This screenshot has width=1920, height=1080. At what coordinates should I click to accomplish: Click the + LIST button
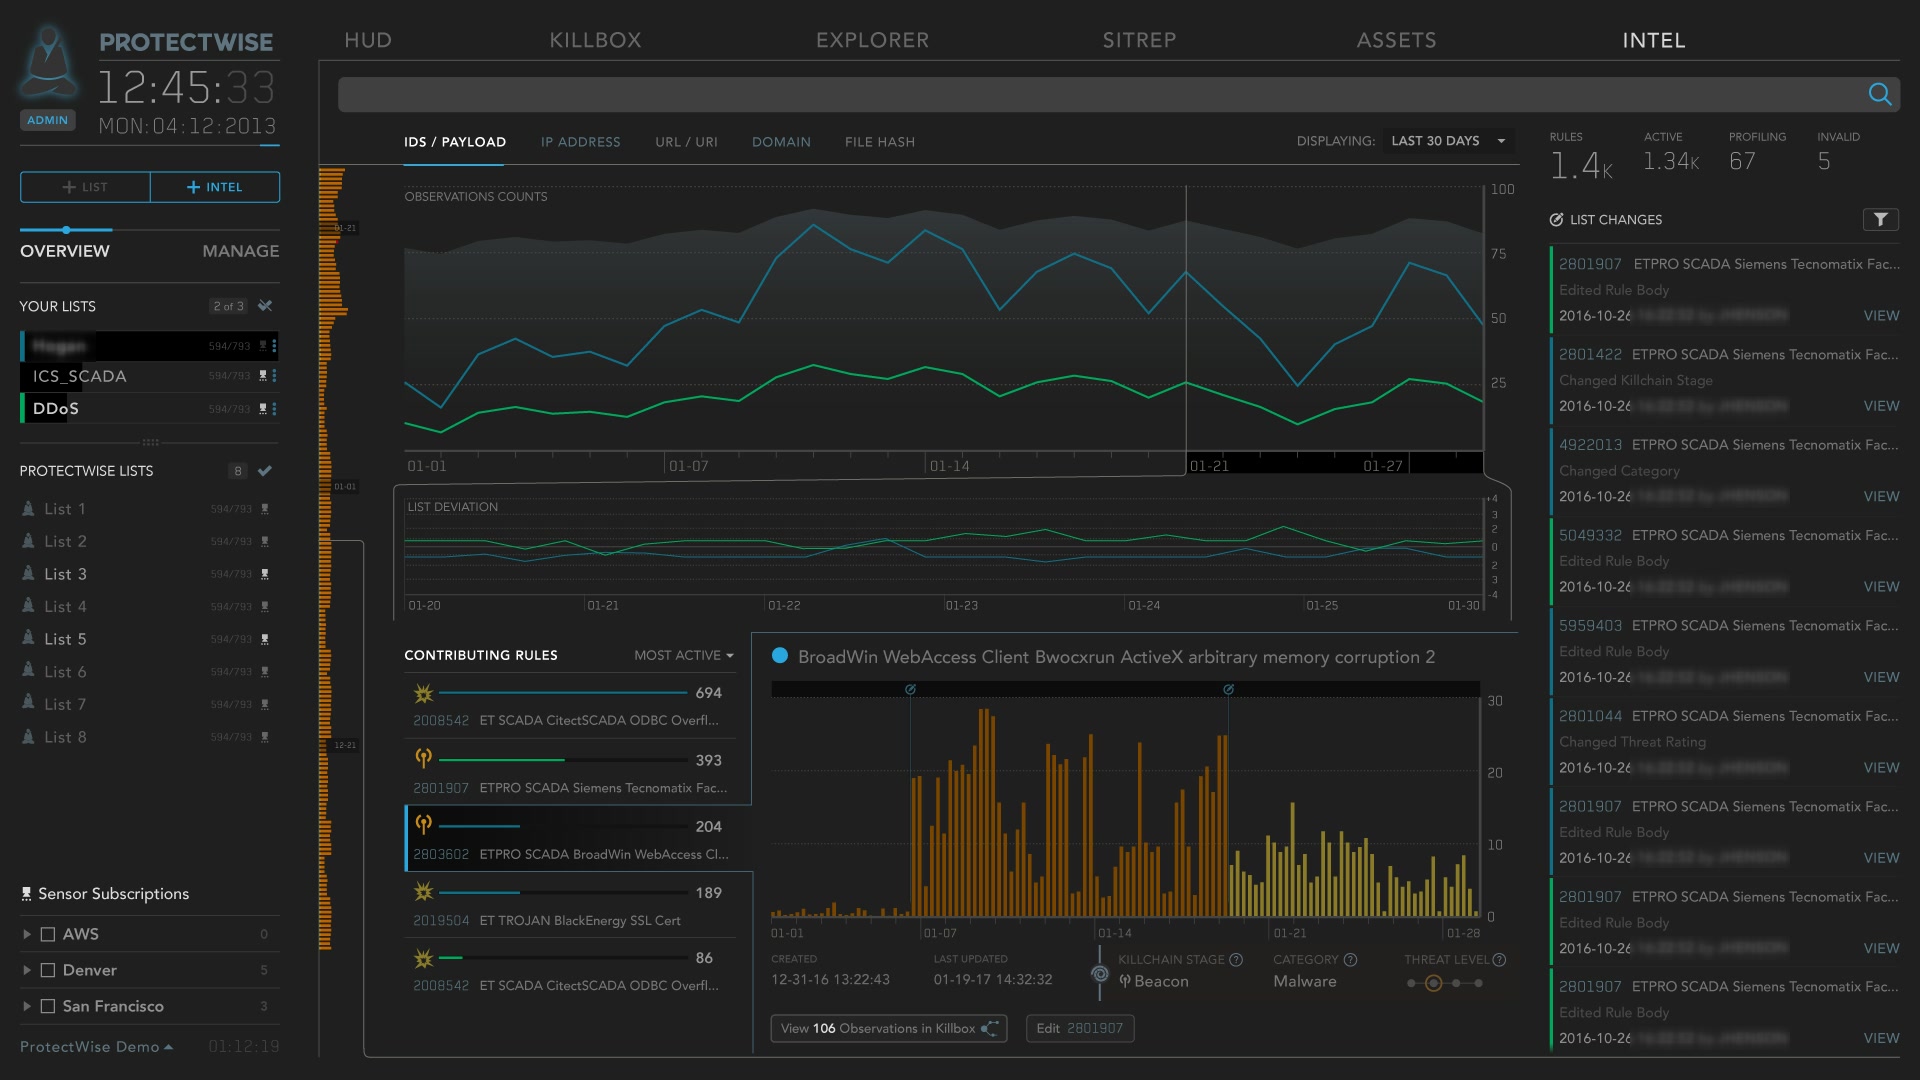85,187
